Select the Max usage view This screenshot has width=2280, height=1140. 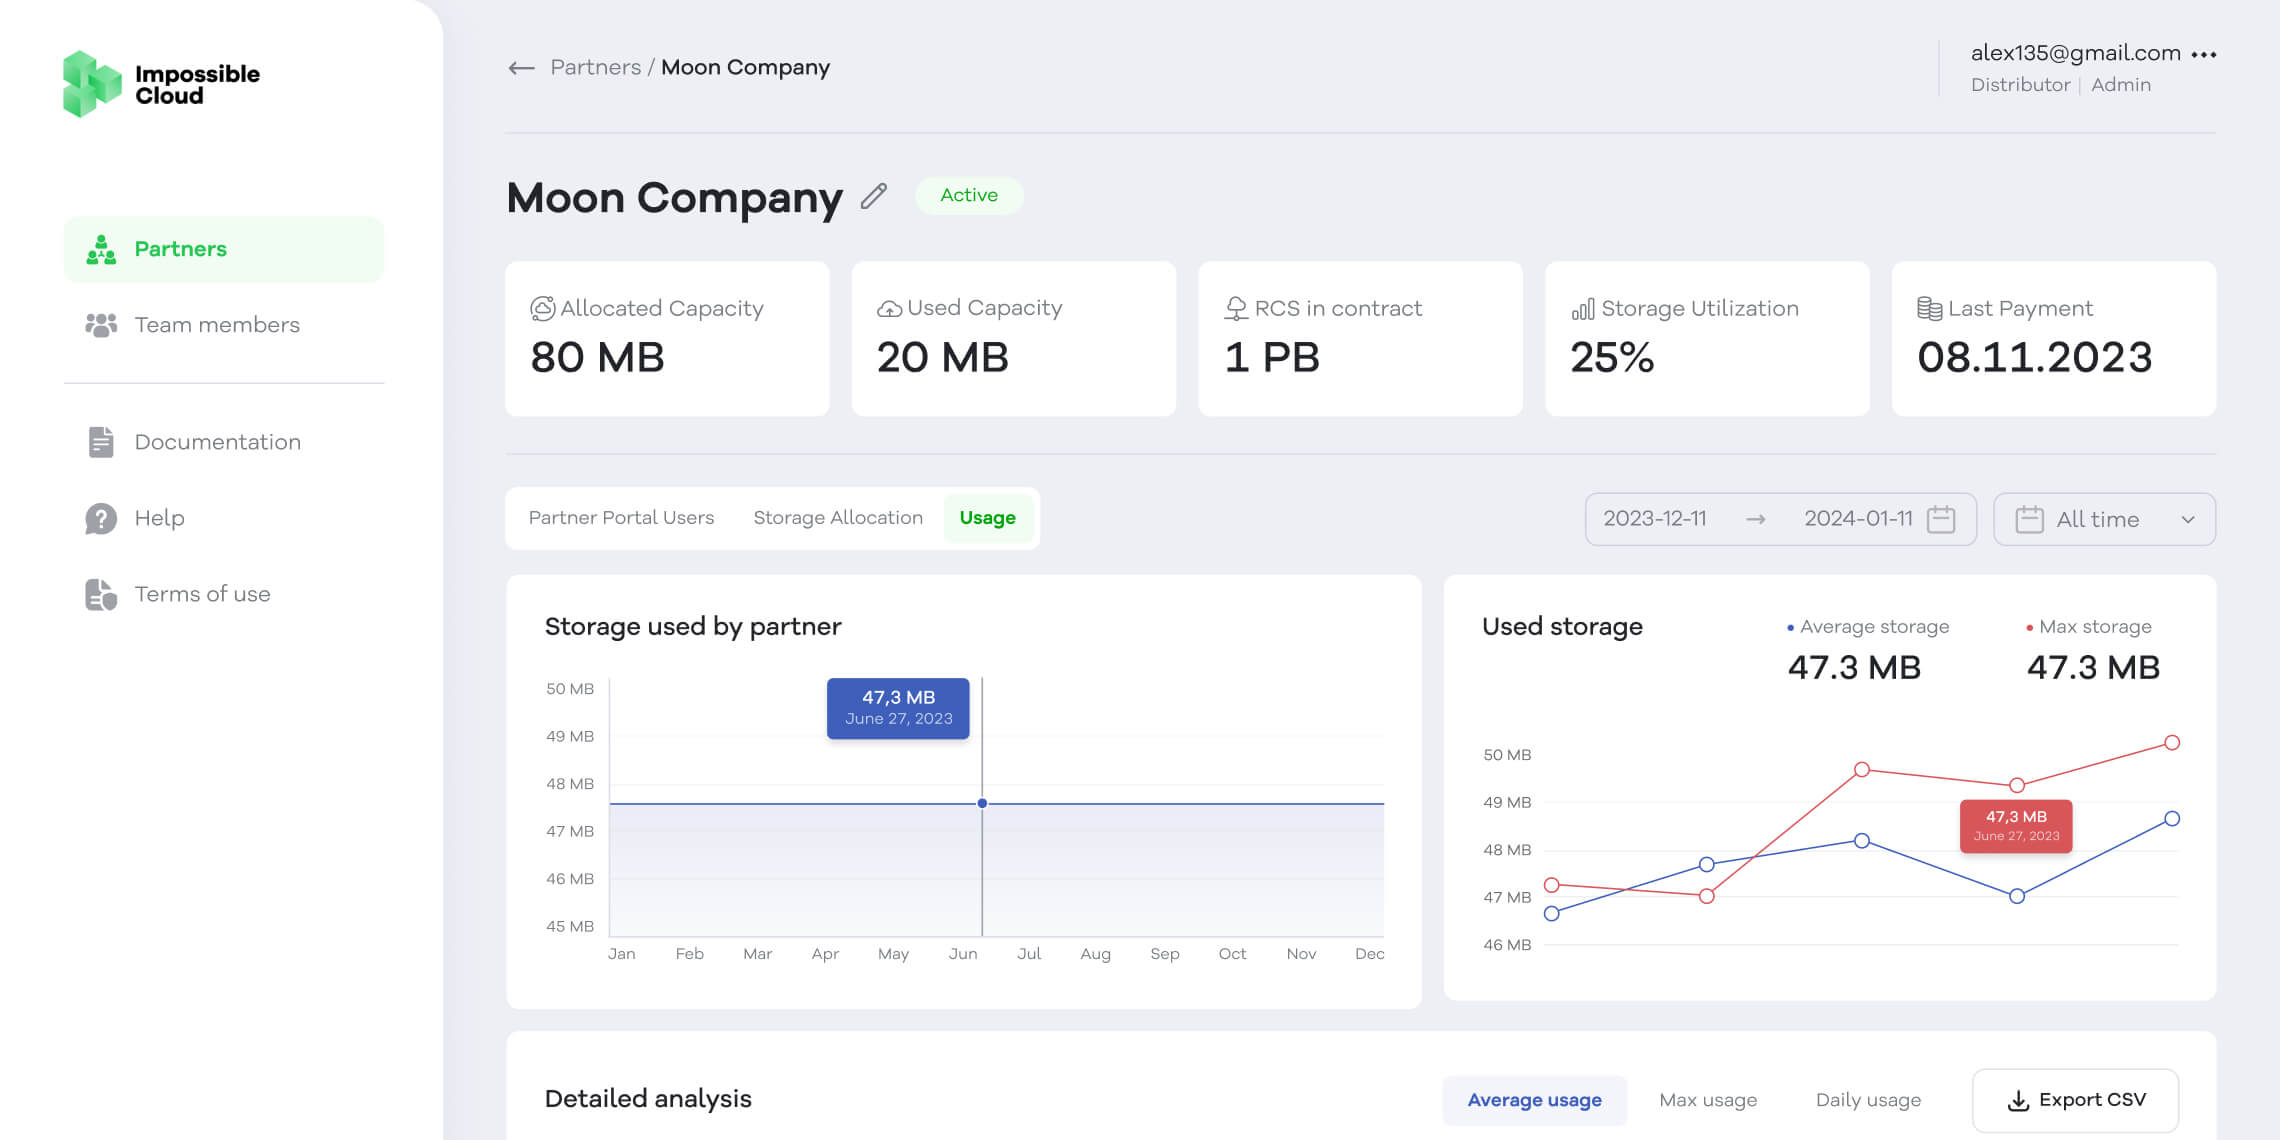(x=1708, y=1100)
